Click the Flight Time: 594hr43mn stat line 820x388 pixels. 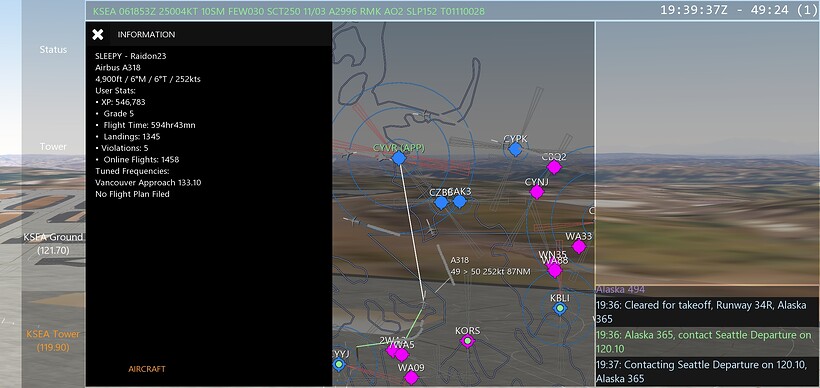click(145, 125)
